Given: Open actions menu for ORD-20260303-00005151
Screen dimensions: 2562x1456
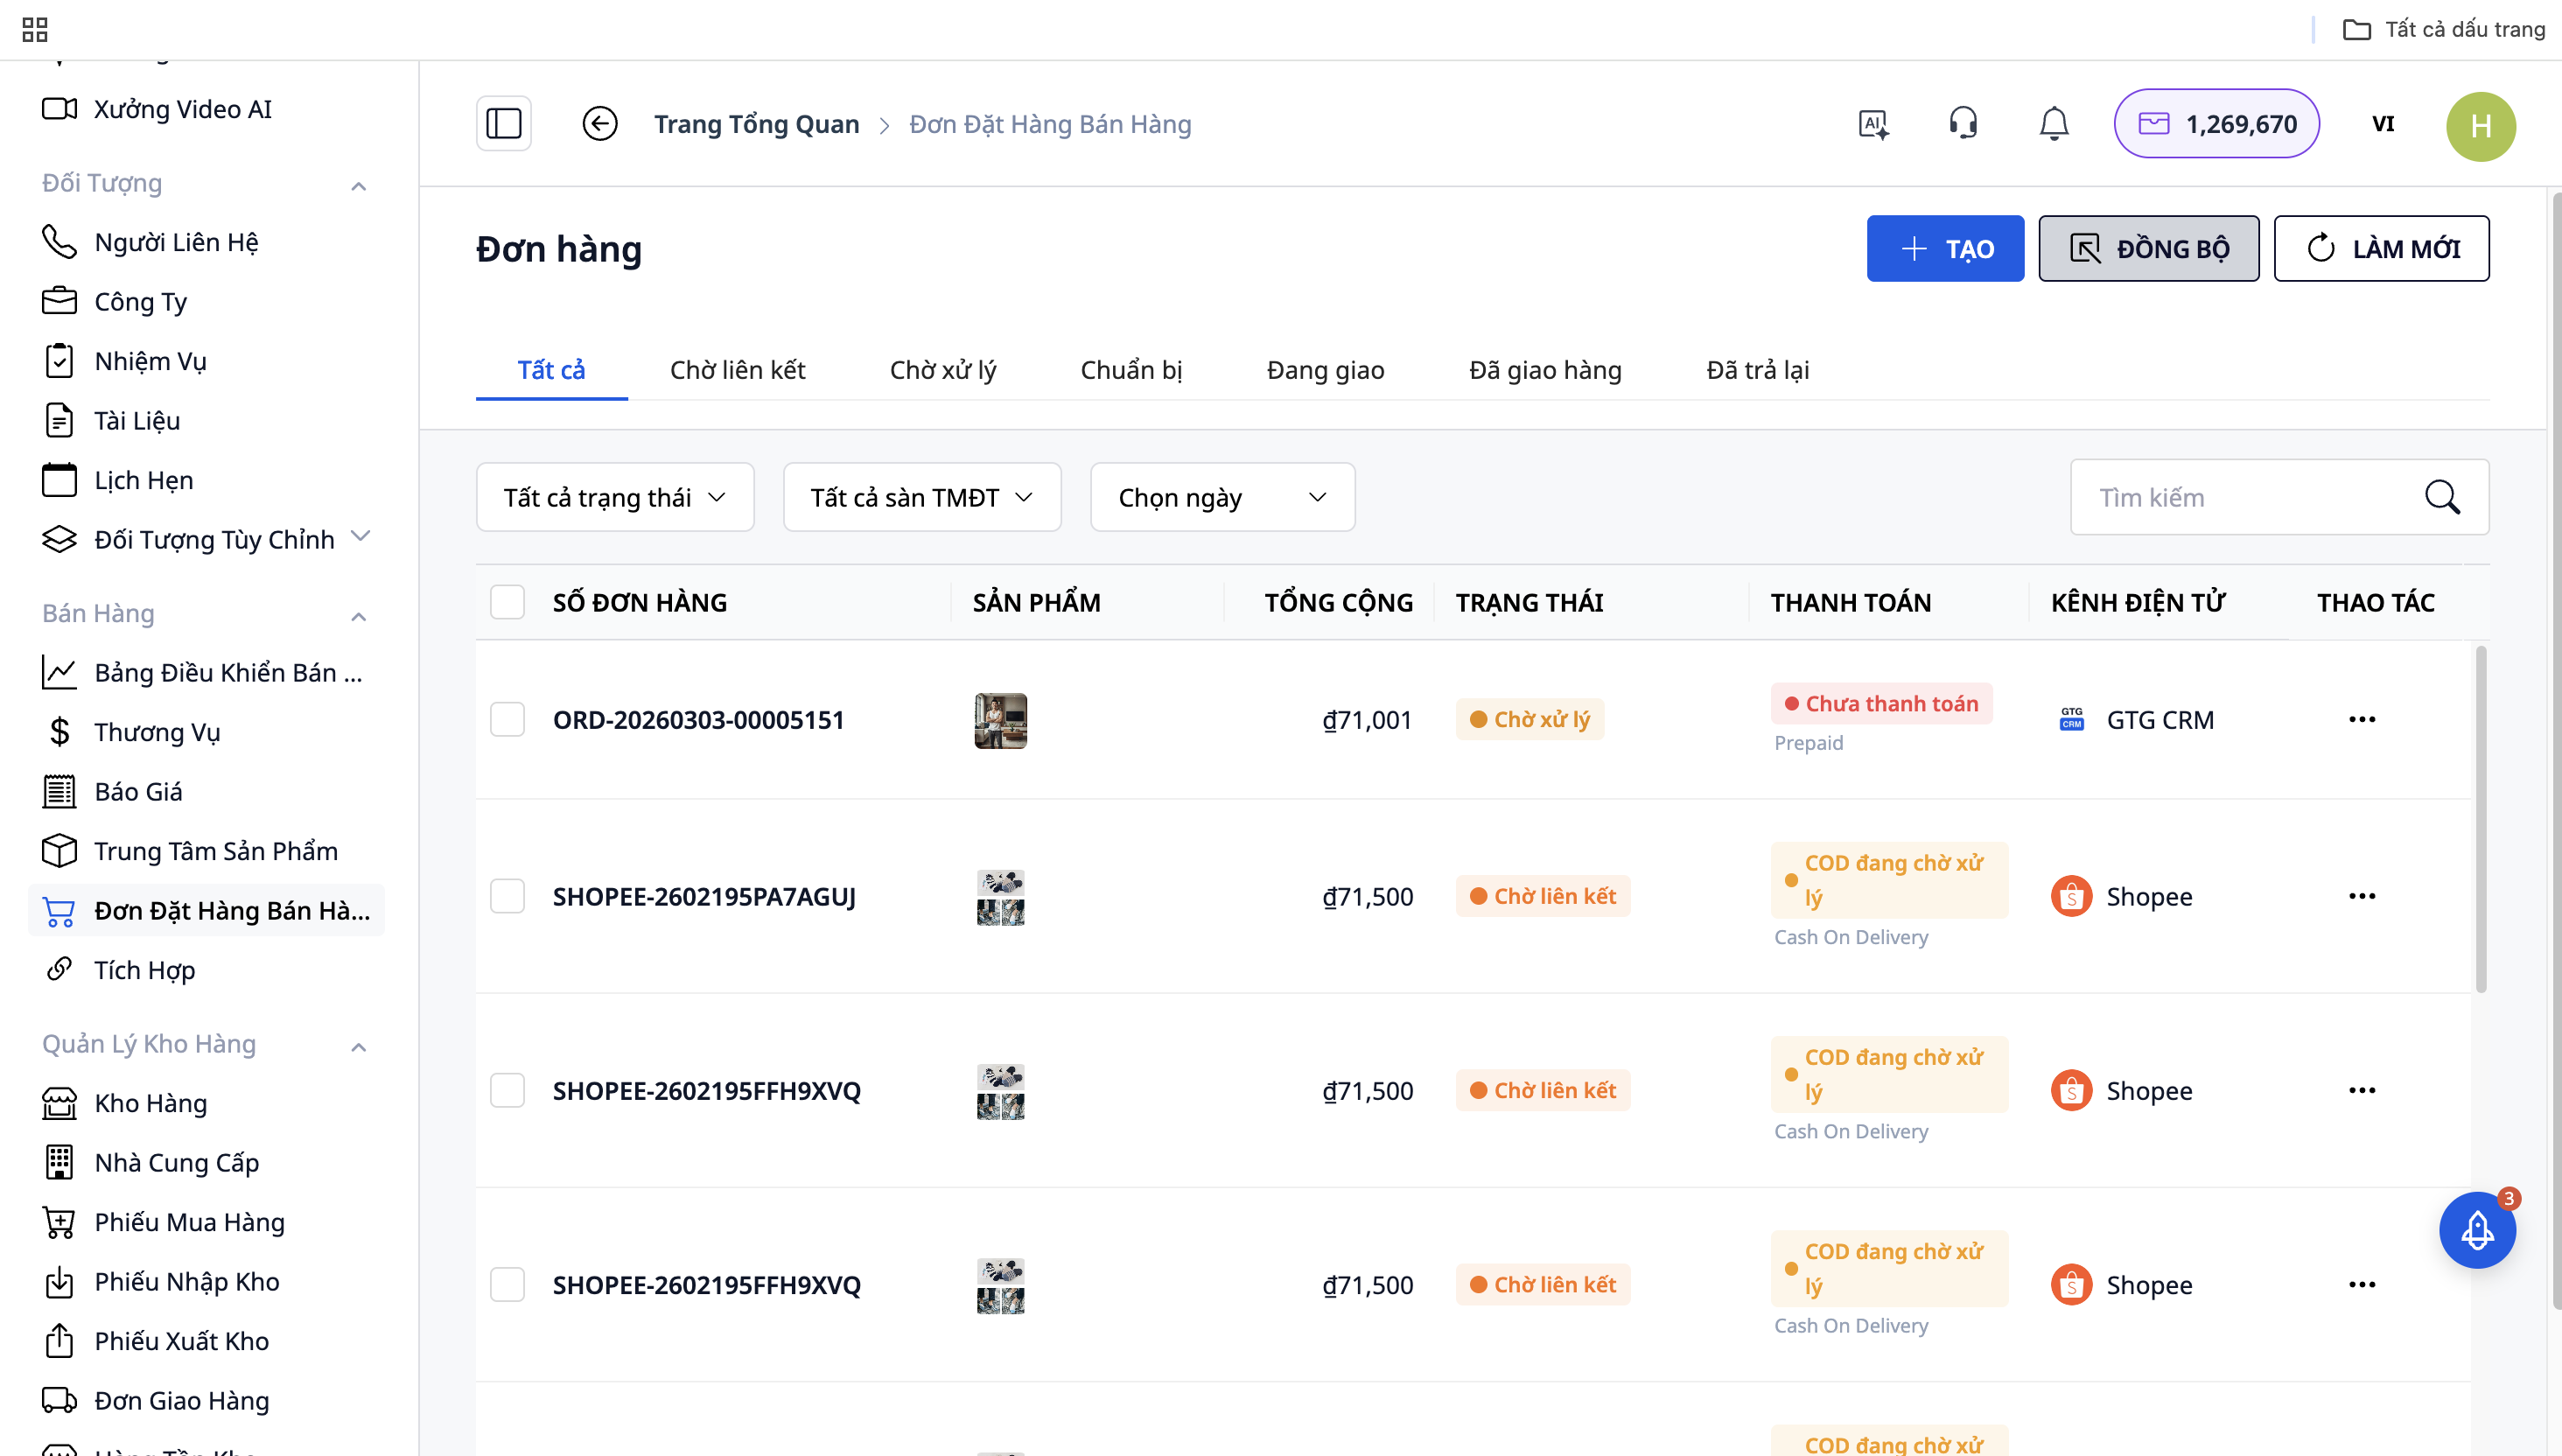Looking at the screenshot, I should [x=2362, y=719].
